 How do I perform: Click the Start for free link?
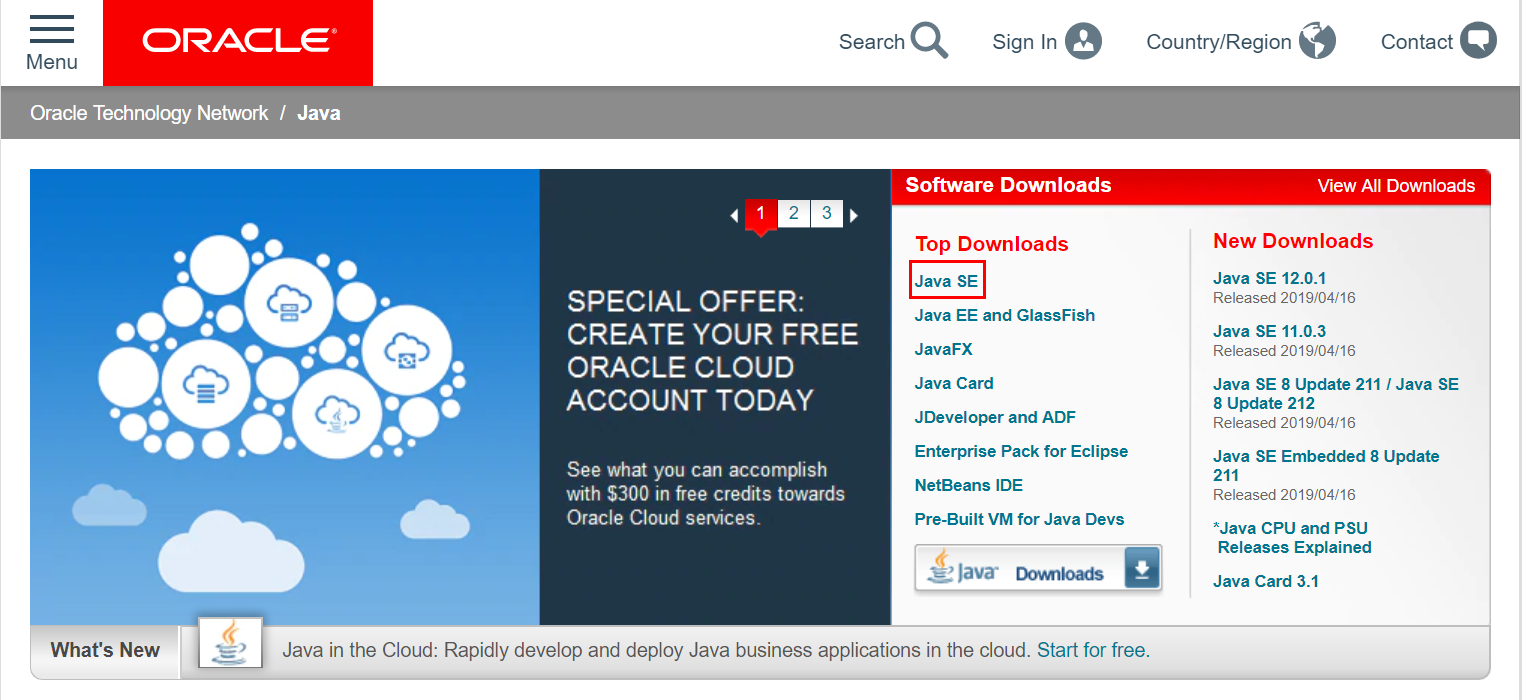[1093, 650]
